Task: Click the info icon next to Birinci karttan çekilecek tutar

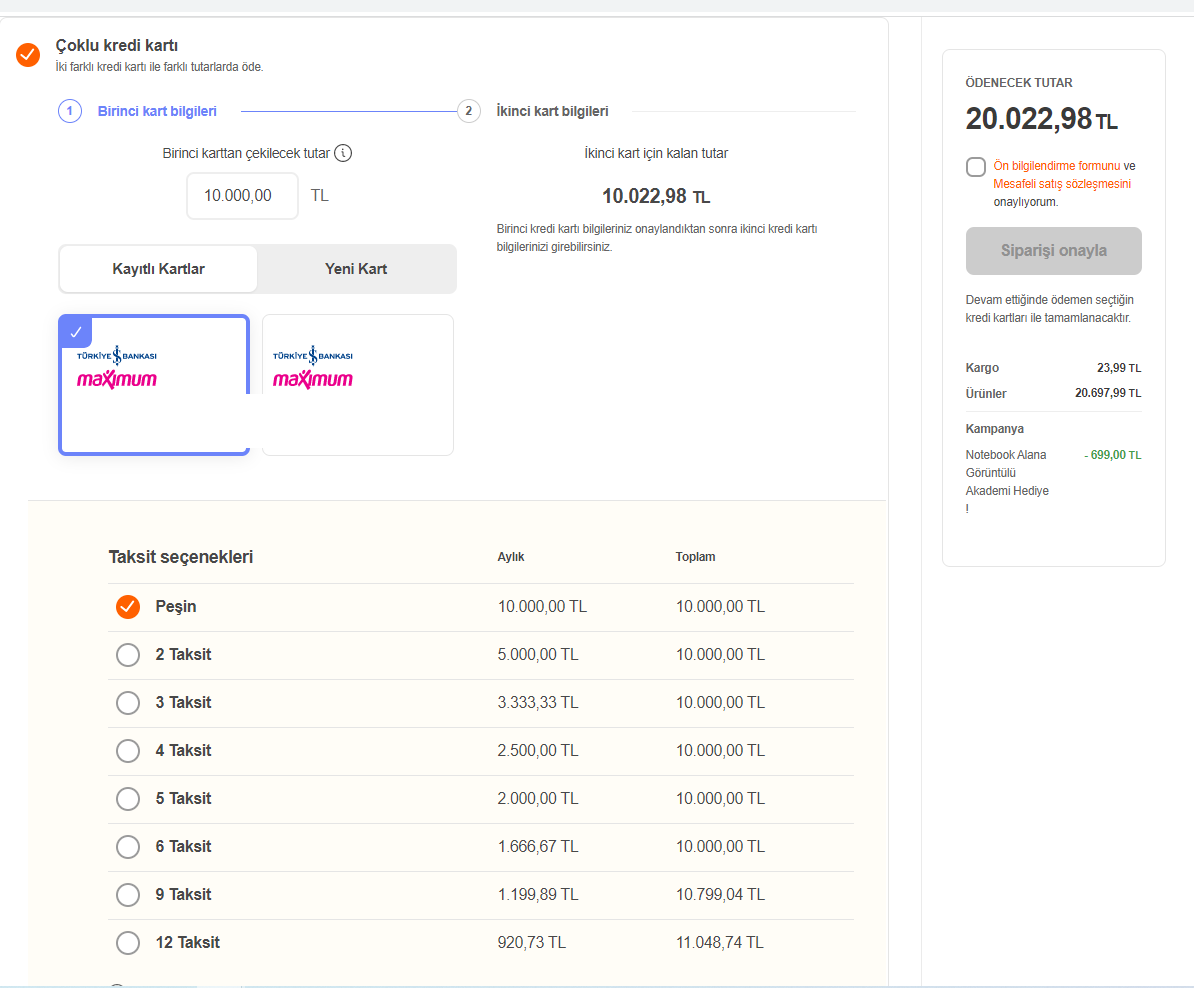Action: pos(344,153)
